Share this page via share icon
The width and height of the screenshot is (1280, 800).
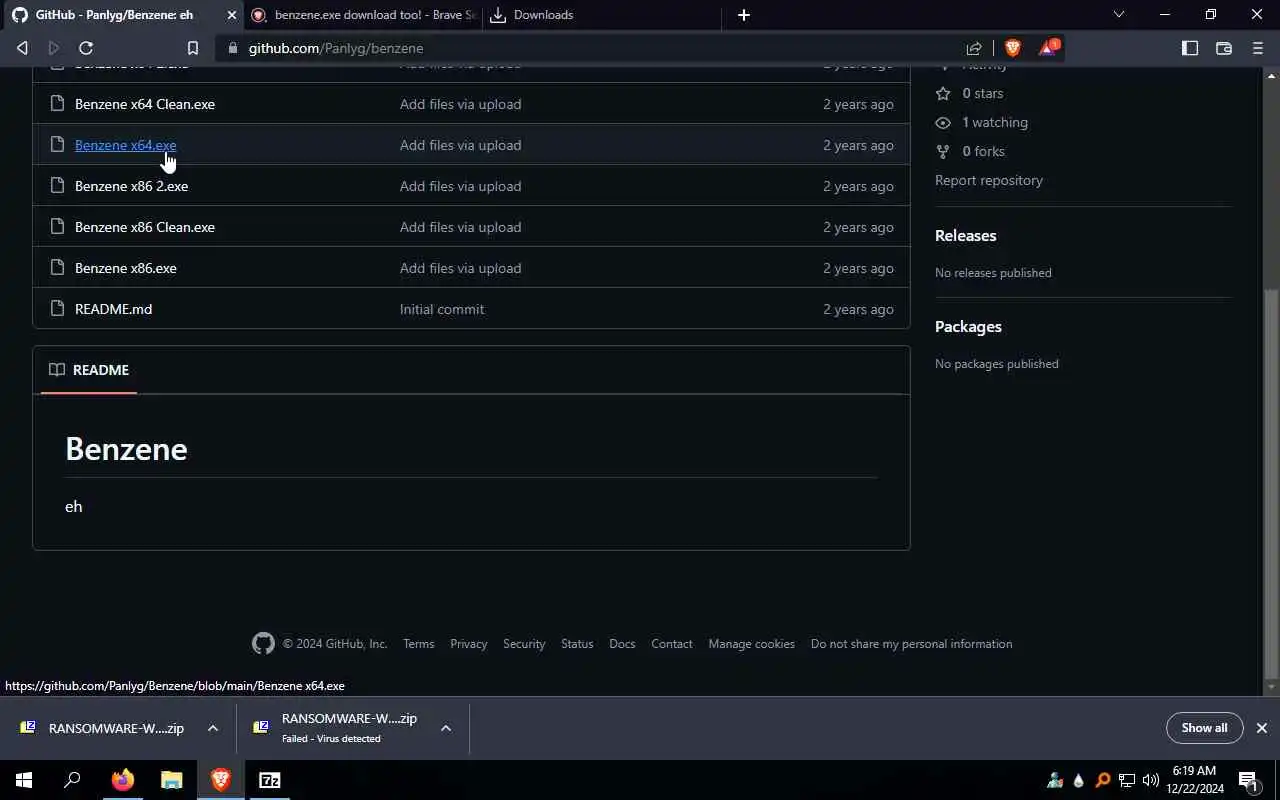(x=974, y=48)
